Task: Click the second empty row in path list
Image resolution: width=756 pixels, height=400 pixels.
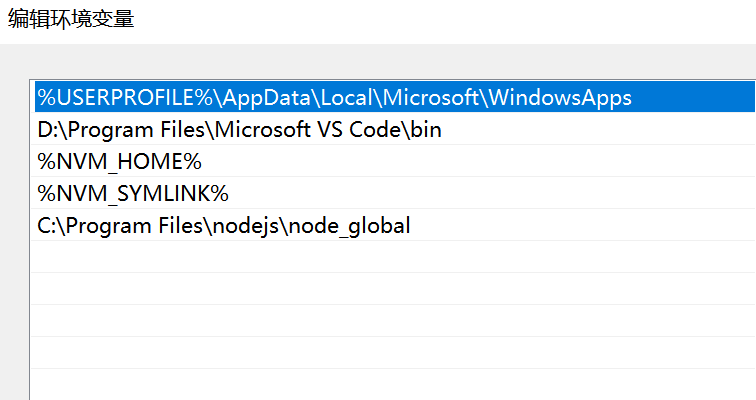Action: 390,289
